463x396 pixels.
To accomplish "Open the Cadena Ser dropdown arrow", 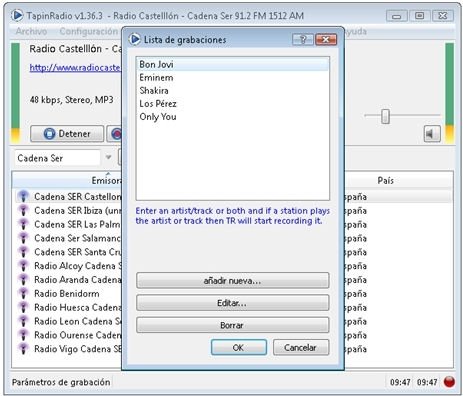I will [x=108, y=157].
